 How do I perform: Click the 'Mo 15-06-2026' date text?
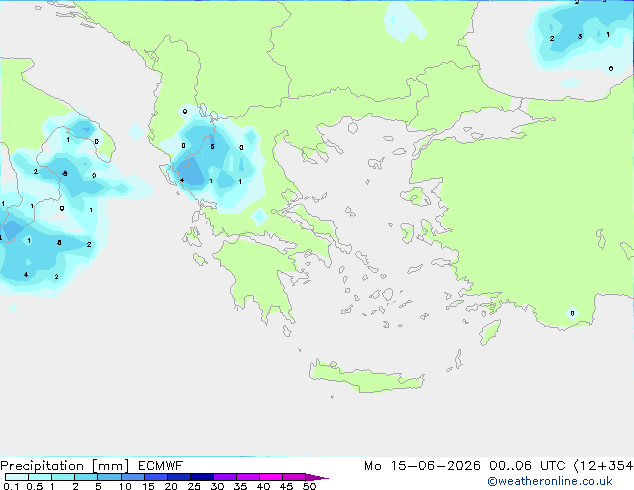(x=422, y=466)
